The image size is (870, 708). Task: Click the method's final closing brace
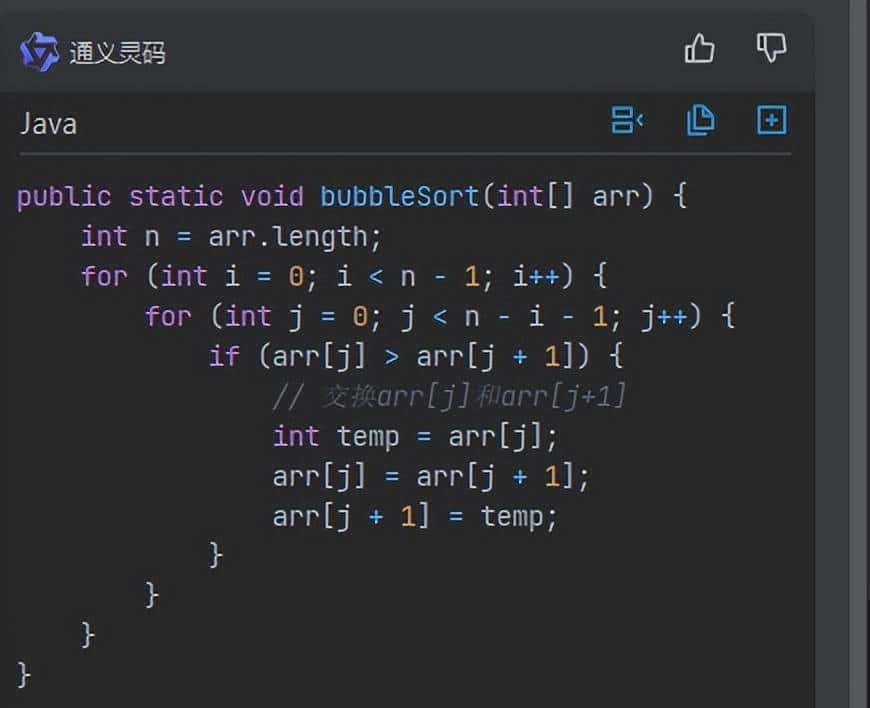click(24, 673)
